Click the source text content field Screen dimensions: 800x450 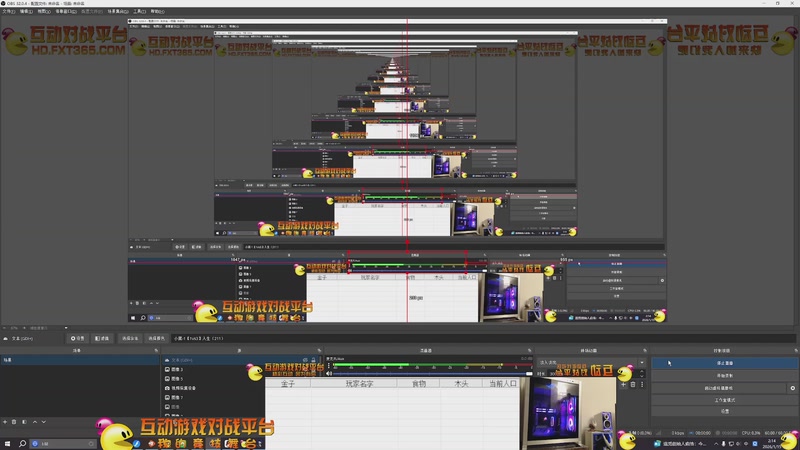pyautogui.click(x=484, y=338)
